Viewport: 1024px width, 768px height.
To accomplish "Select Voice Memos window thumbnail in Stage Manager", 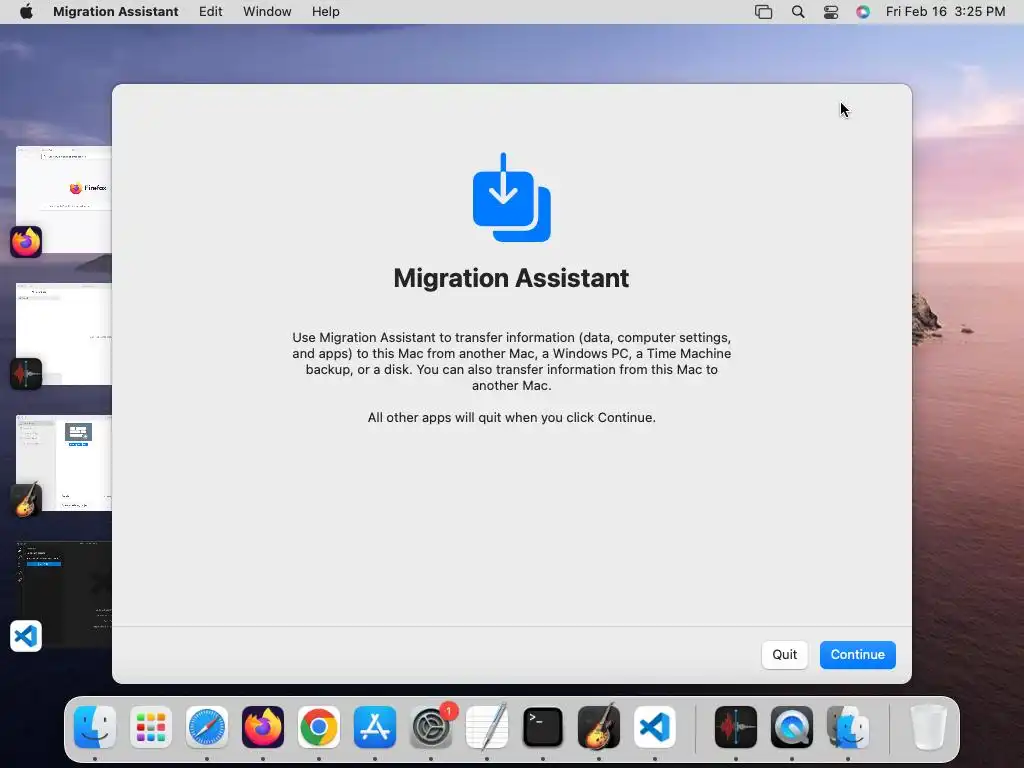I will [x=64, y=334].
